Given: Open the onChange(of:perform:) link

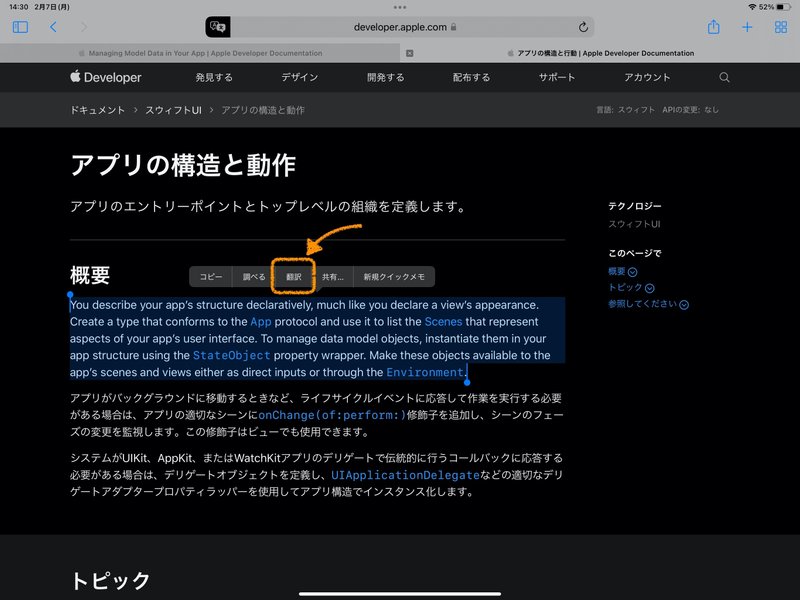Looking at the screenshot, I should point(332,415).
